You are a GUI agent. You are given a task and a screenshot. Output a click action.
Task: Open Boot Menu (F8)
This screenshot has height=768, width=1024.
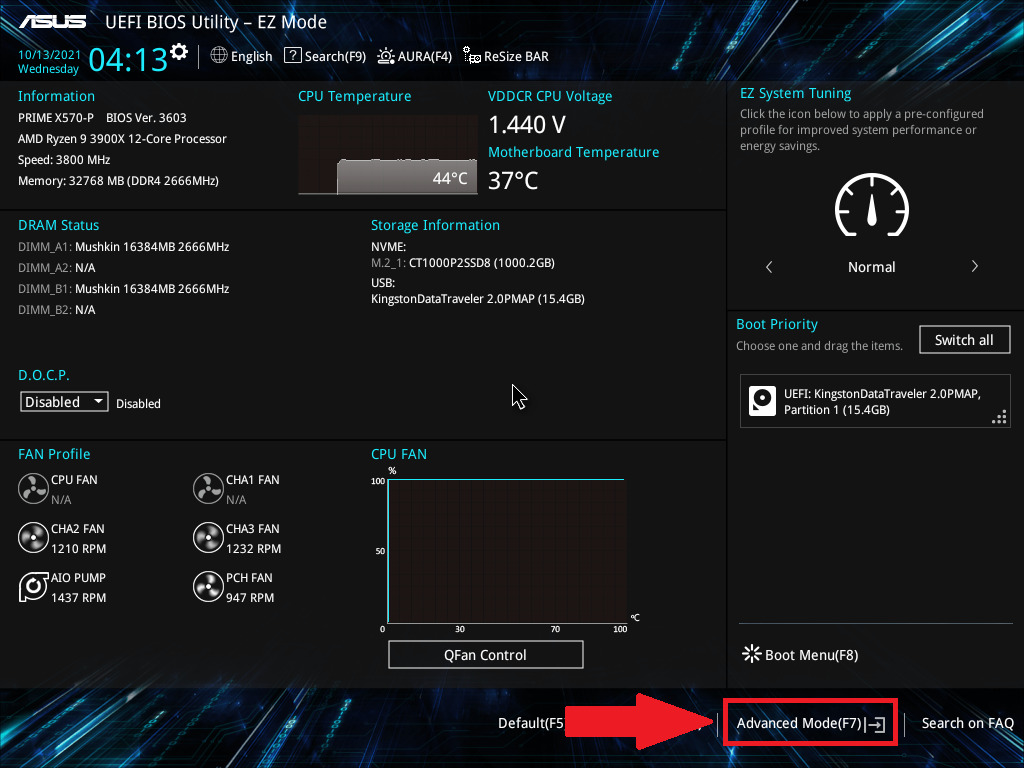800,655
